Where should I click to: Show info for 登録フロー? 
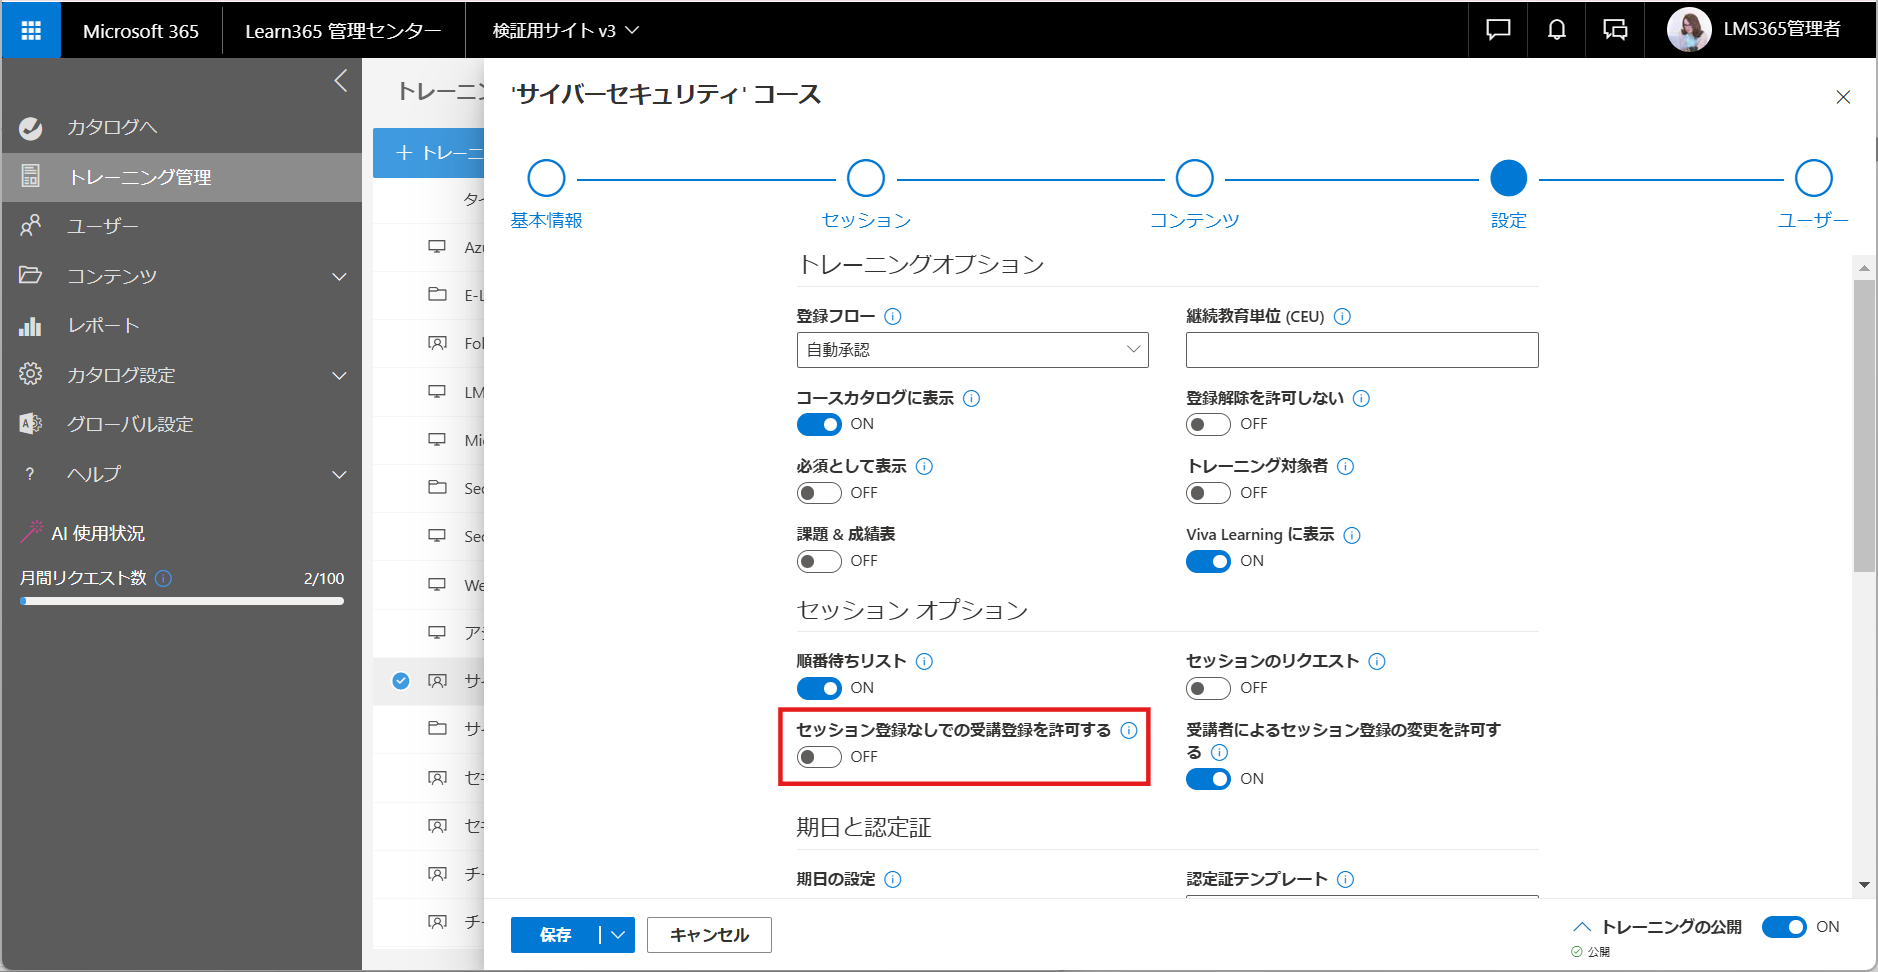click(x=893, y=316)
